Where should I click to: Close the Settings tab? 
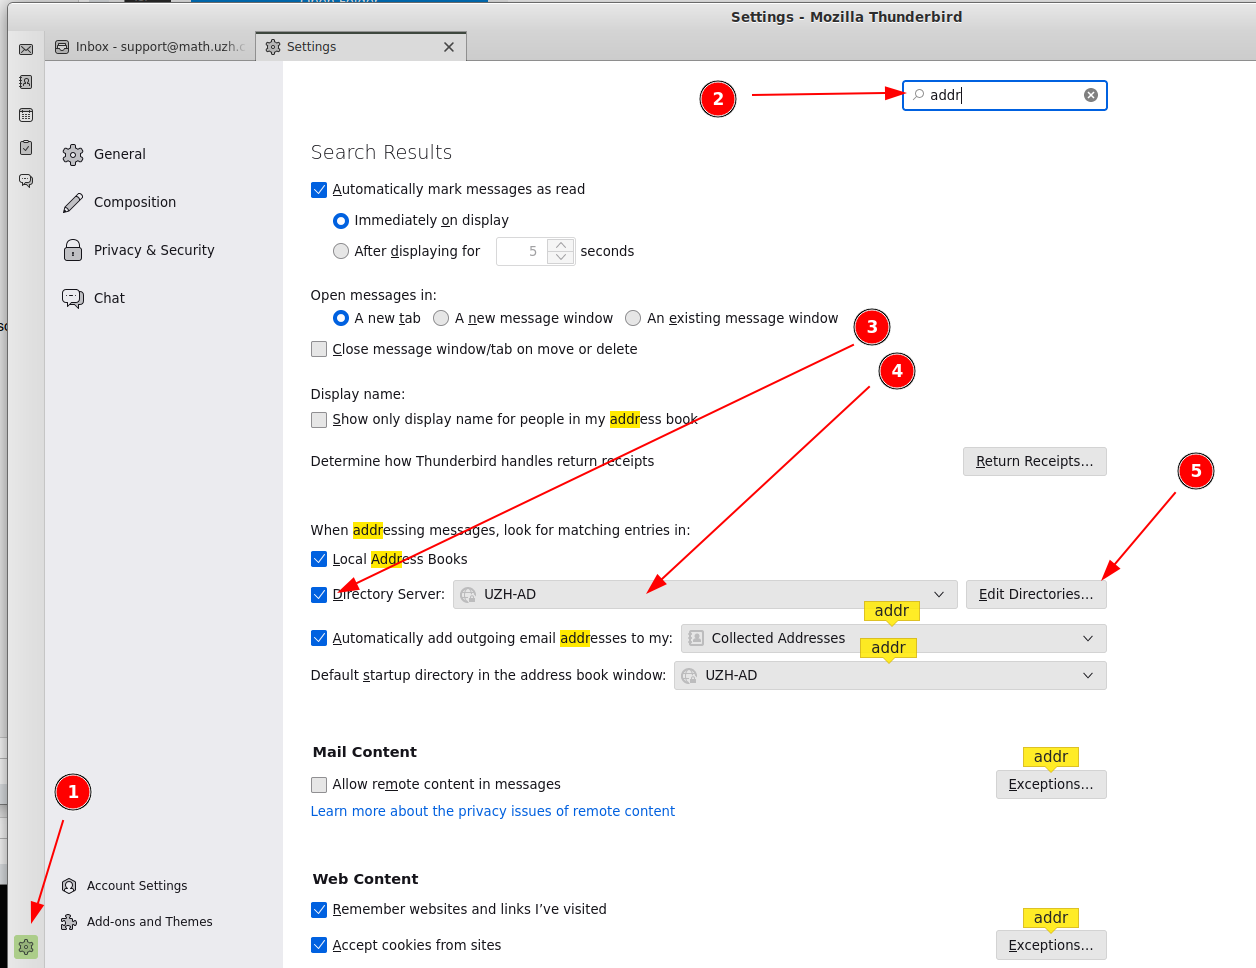tap(449, 47)
